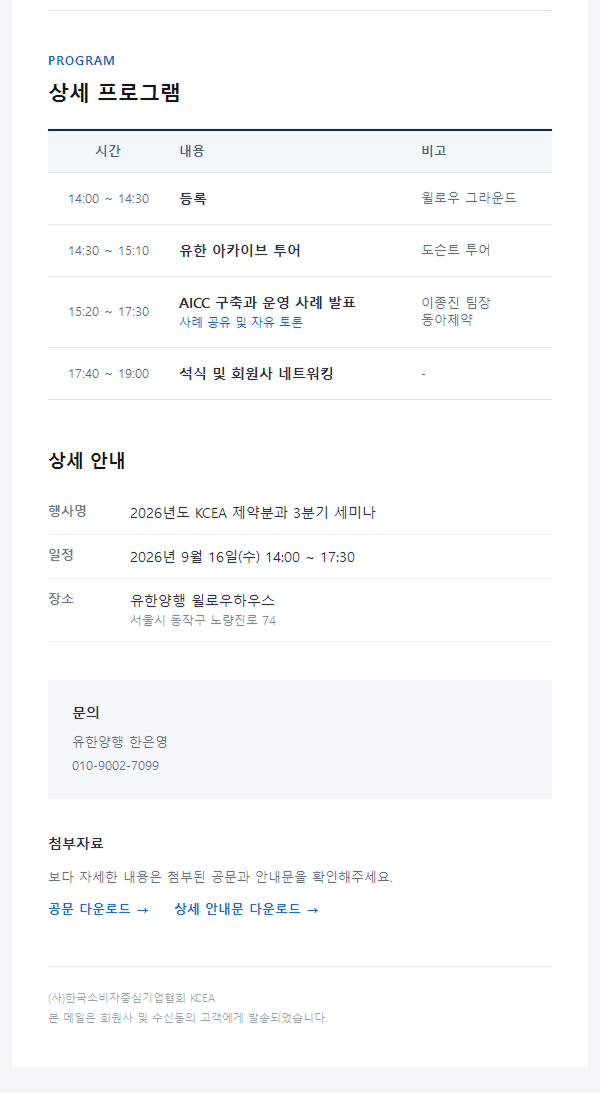
Task: Select the 사례 공유 및 자유 토론 subtitle
Action: 241,322
